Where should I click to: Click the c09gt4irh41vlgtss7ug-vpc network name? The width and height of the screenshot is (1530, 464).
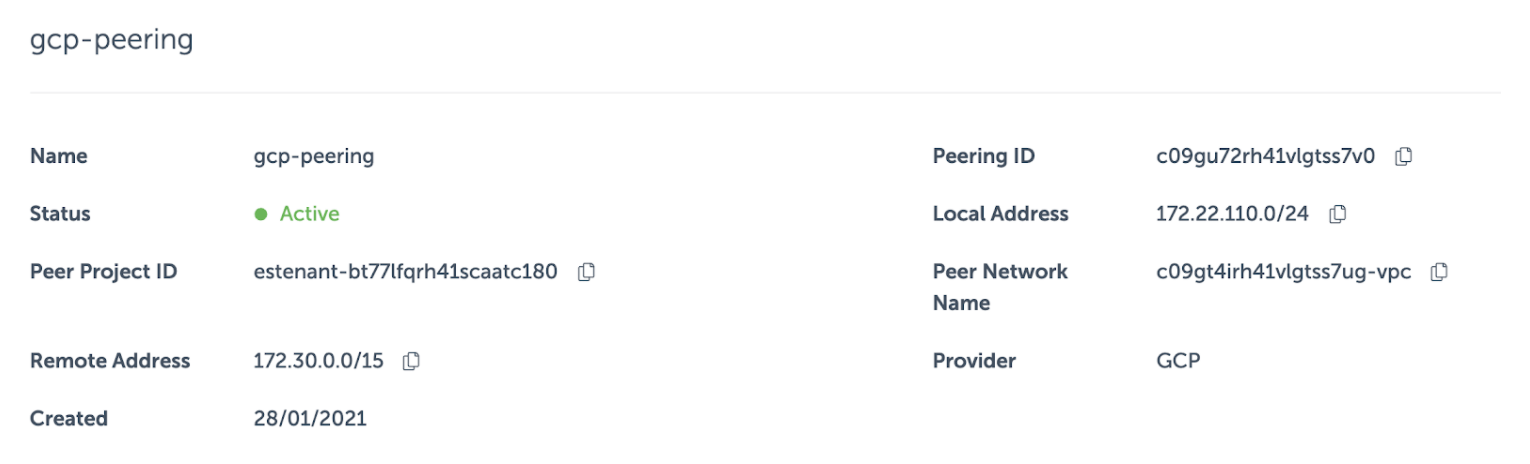pyautogui.click(x=1283, y=272)
